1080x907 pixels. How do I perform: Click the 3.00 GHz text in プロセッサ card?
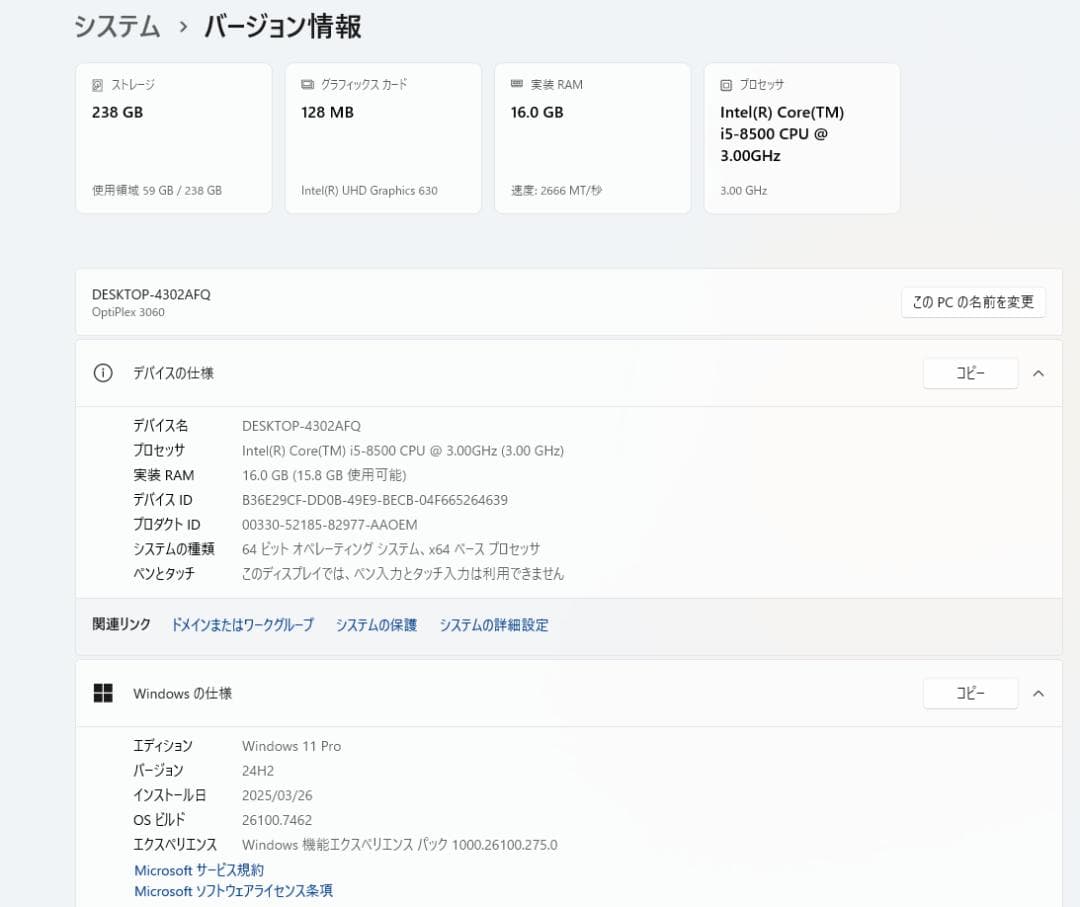tap(743, 191)
